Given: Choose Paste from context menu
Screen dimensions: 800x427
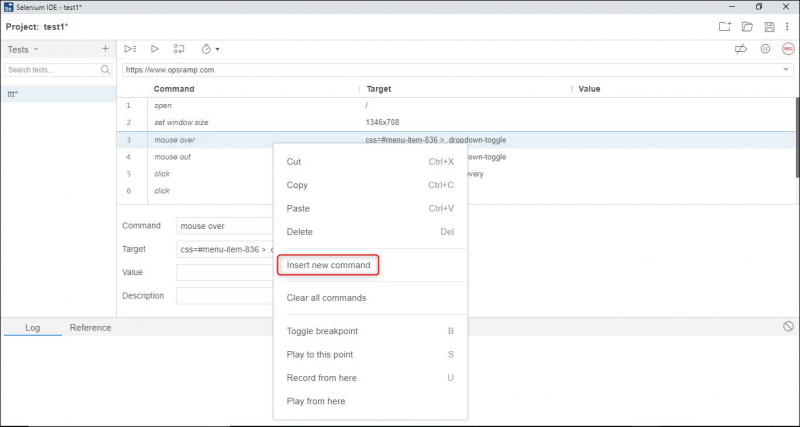Looking at the screenshot, I should coord(370,209).
